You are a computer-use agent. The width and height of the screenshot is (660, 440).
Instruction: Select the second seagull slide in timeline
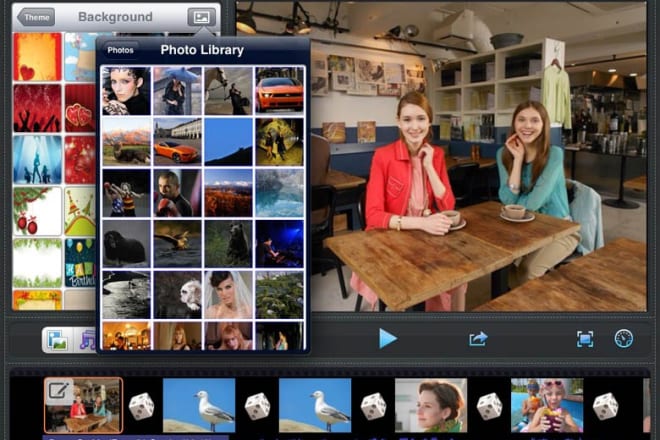coord(315,405)
